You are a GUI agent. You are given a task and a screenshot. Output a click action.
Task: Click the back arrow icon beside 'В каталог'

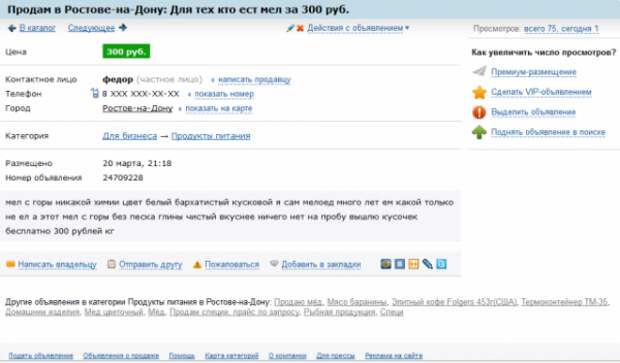click(x=12, y=28)
